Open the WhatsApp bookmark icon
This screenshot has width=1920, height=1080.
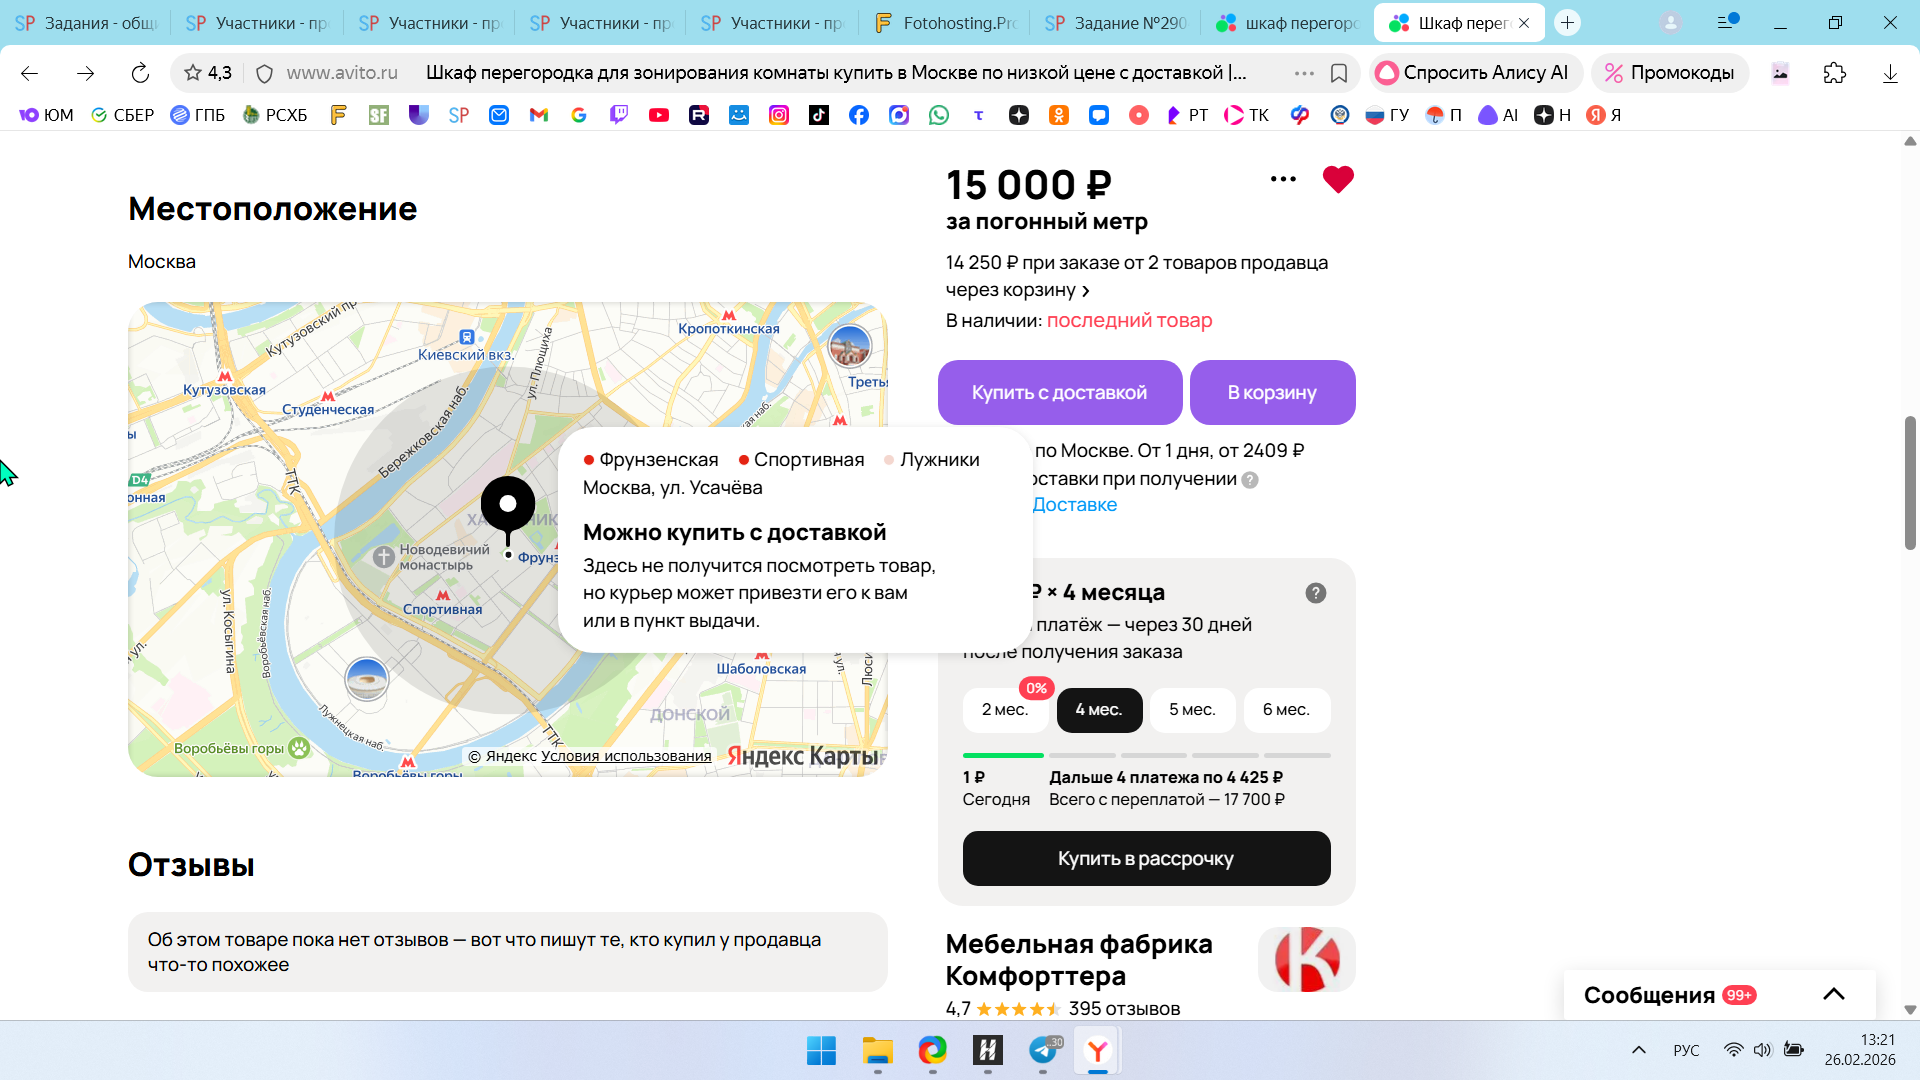tap(938, 115)
